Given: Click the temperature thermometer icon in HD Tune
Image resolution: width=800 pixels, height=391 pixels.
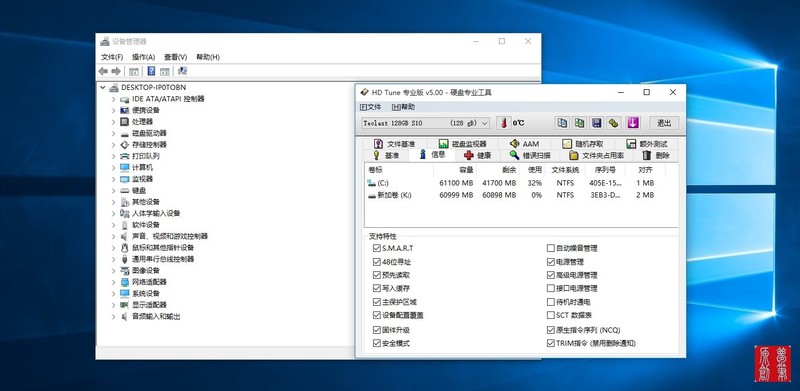Looking at the screenshot, I should [x=504, y=123].
